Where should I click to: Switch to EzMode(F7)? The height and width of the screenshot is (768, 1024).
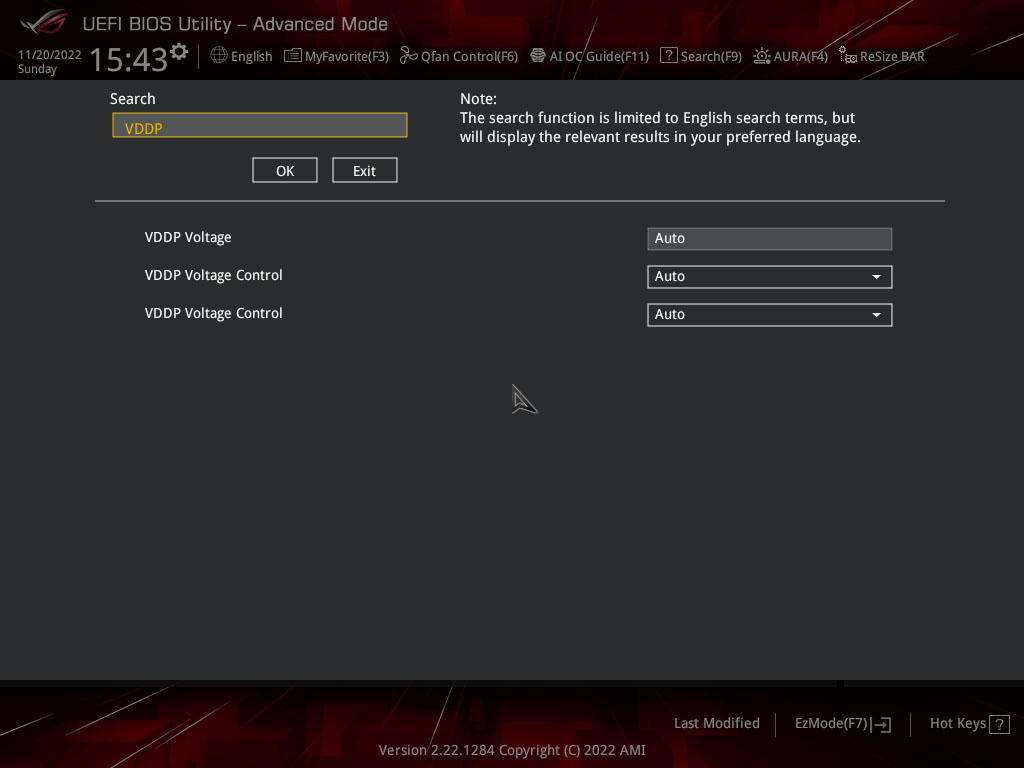tap(831, 724)
